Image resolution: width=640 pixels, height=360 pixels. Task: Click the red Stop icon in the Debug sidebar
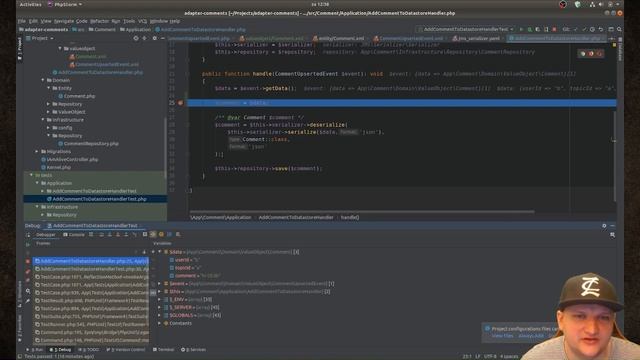pyautogui.click(x=28, y=261)
